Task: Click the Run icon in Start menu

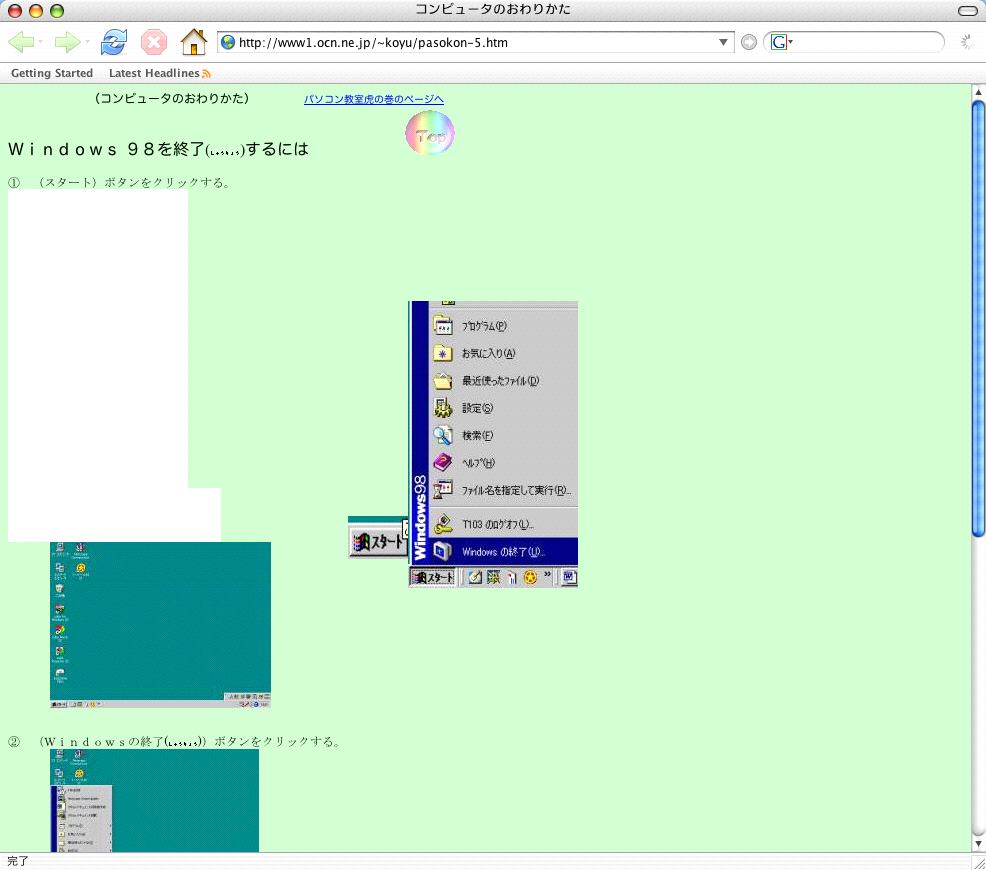Action: 443,490
